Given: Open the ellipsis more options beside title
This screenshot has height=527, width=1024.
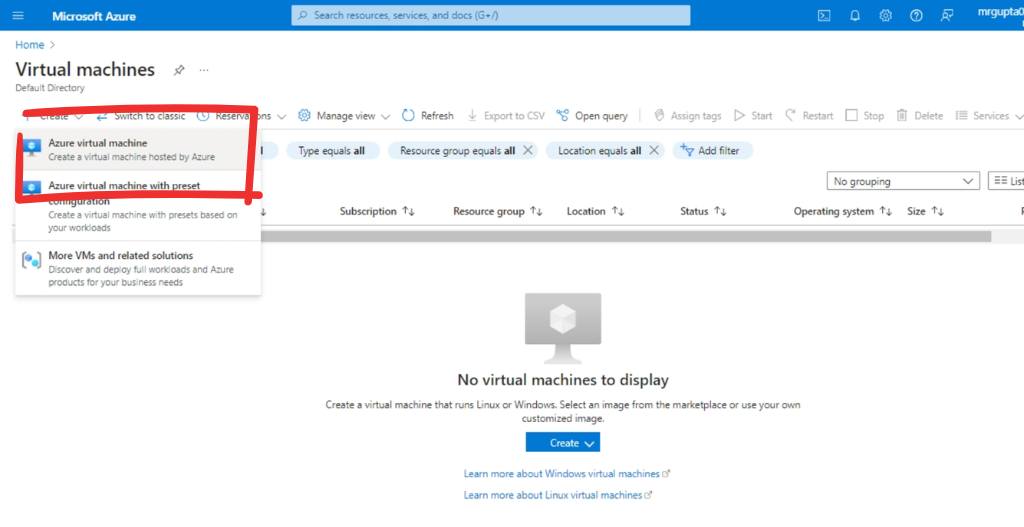Looking at the screenshot, I should pyautogui.click(x=204, y=70).
